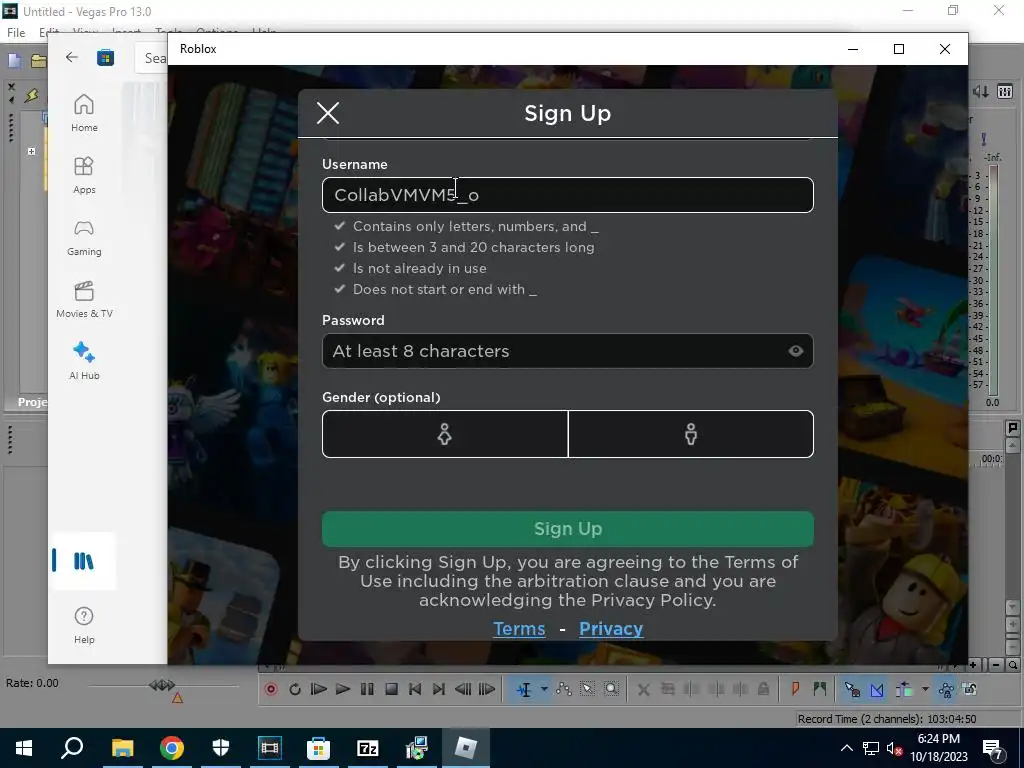Viewport: 1024px width, 768px height.
Task: Select the male gender option
Action: 691,434
